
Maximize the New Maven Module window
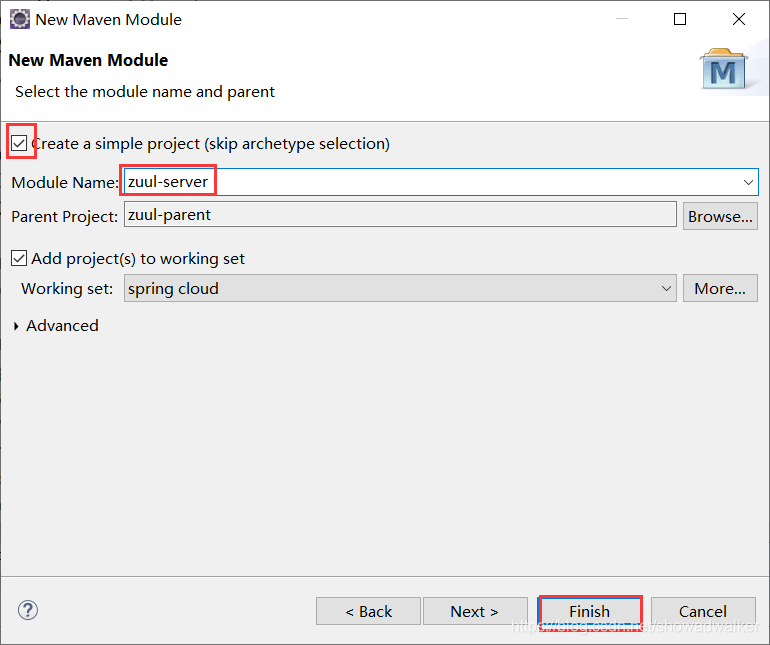coord(680,19)
